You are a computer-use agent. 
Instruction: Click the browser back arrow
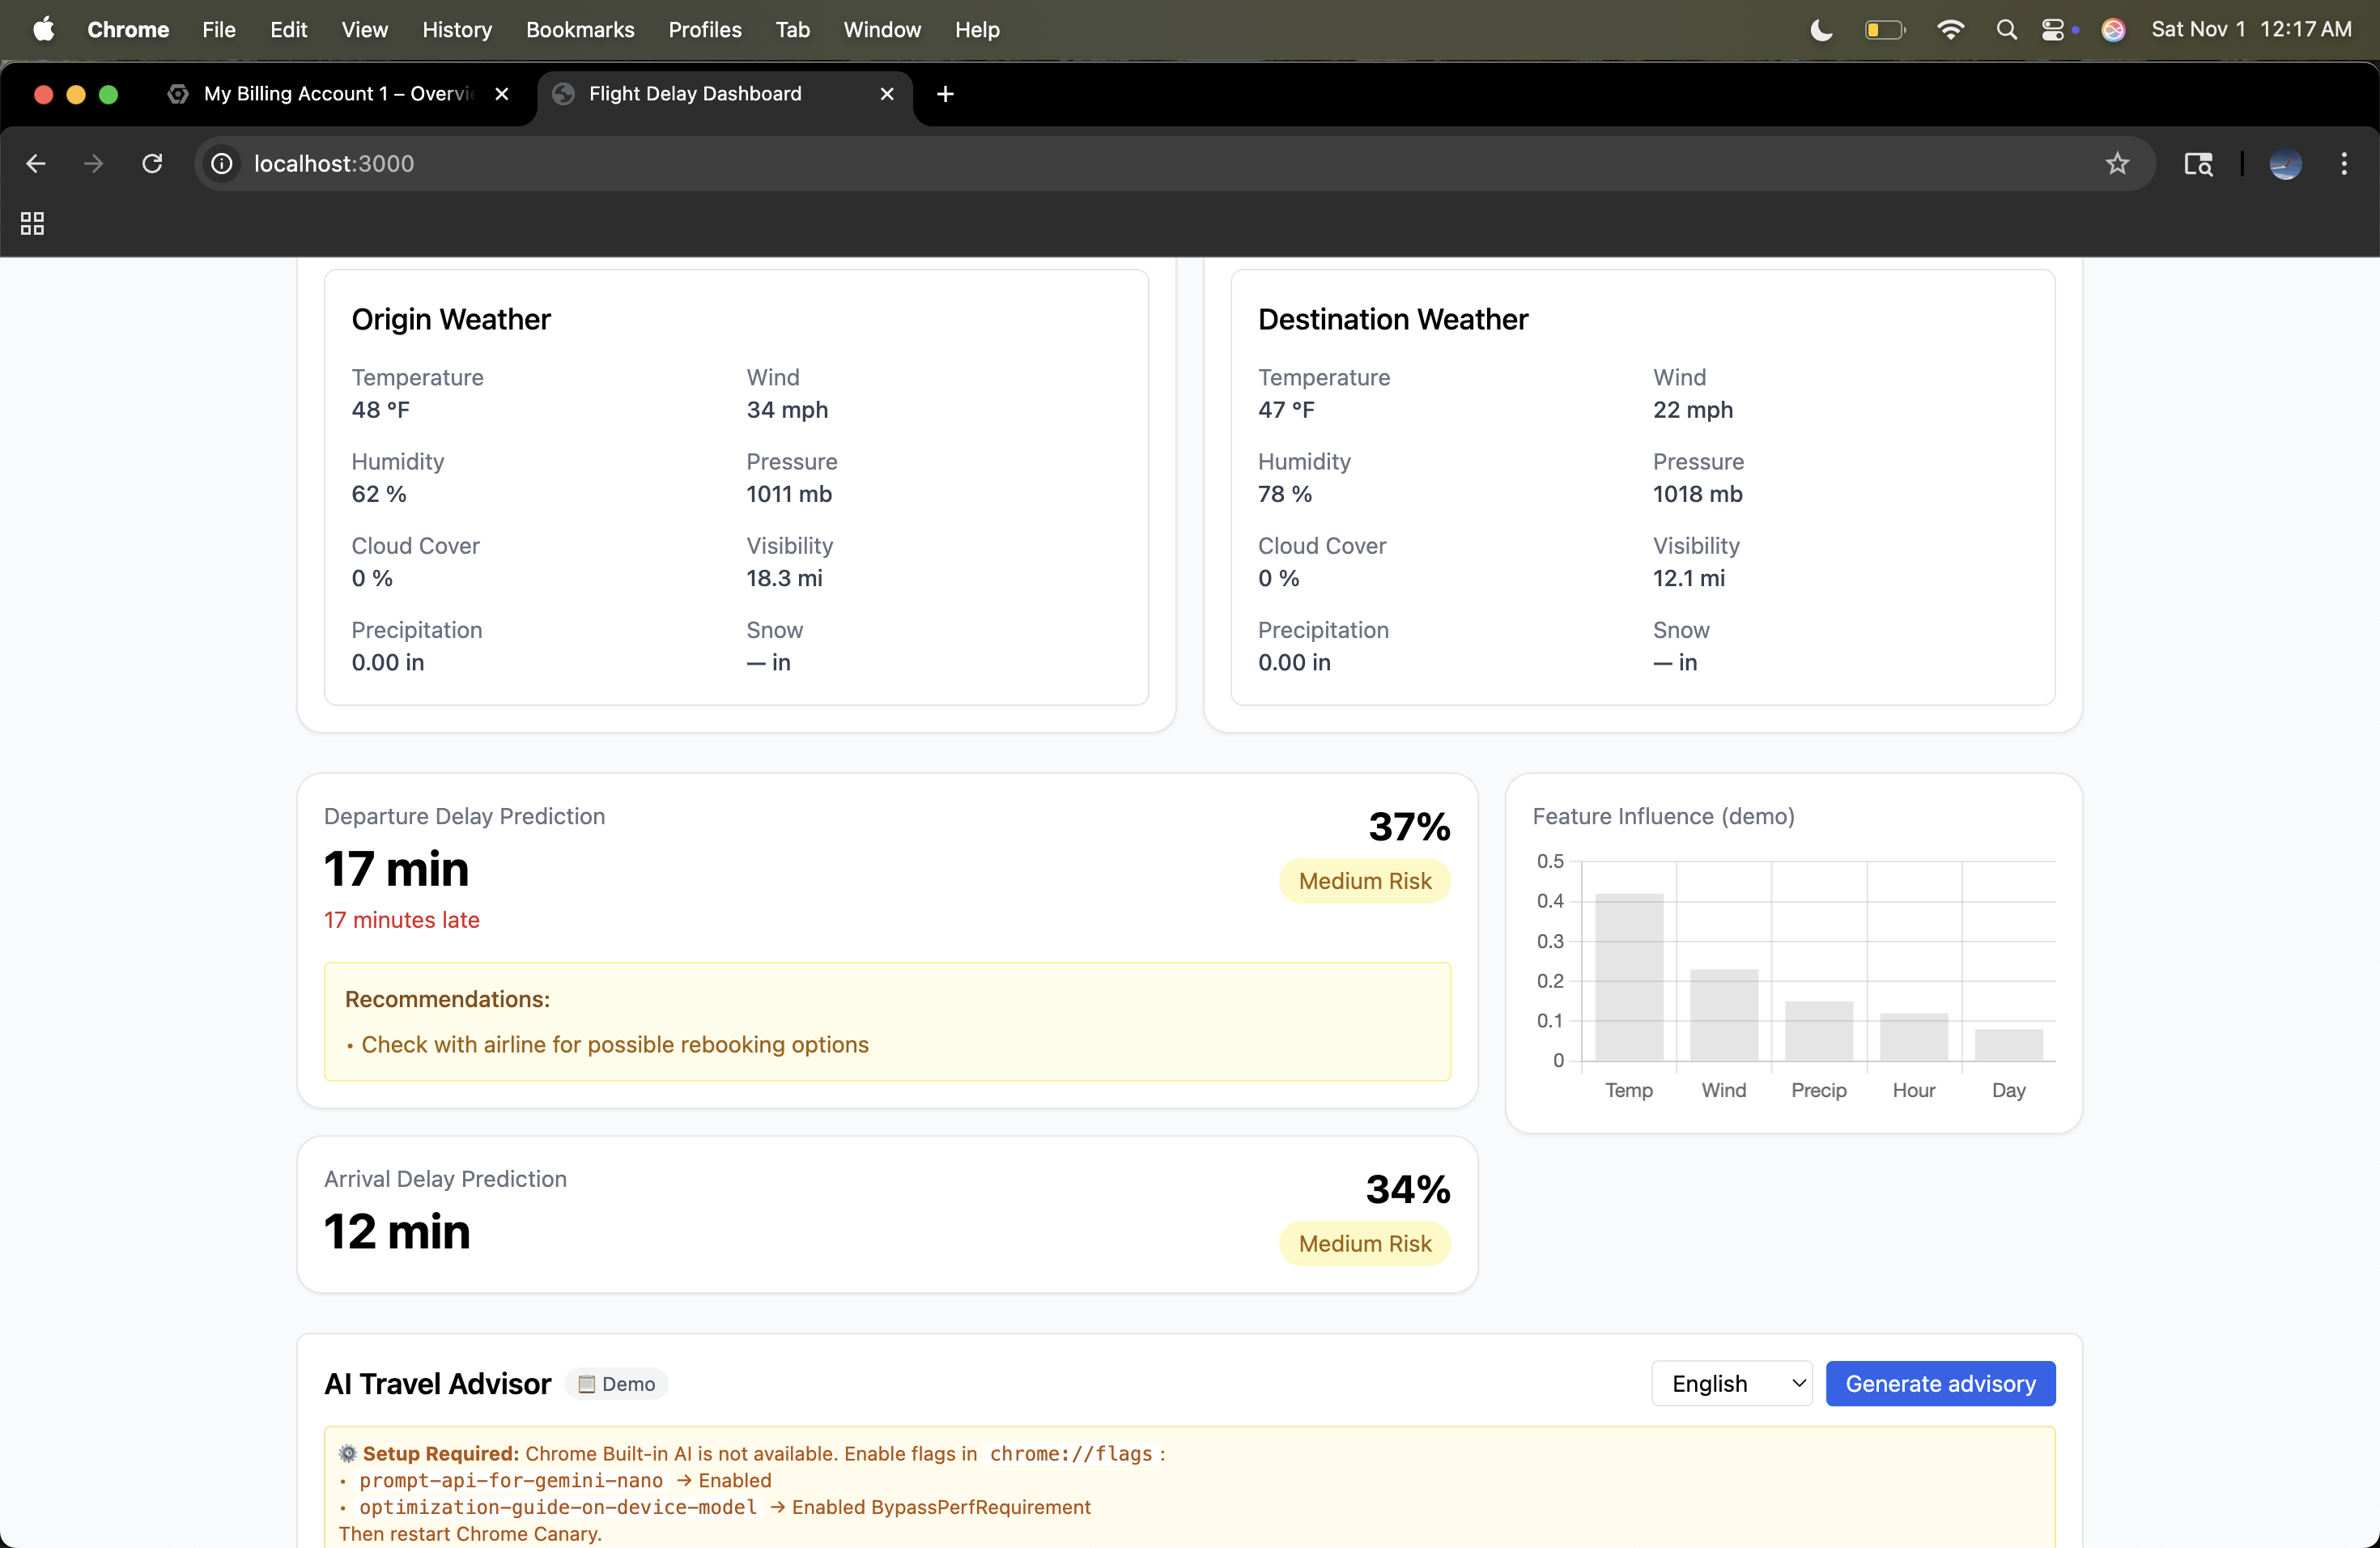[x=36, y=163]
